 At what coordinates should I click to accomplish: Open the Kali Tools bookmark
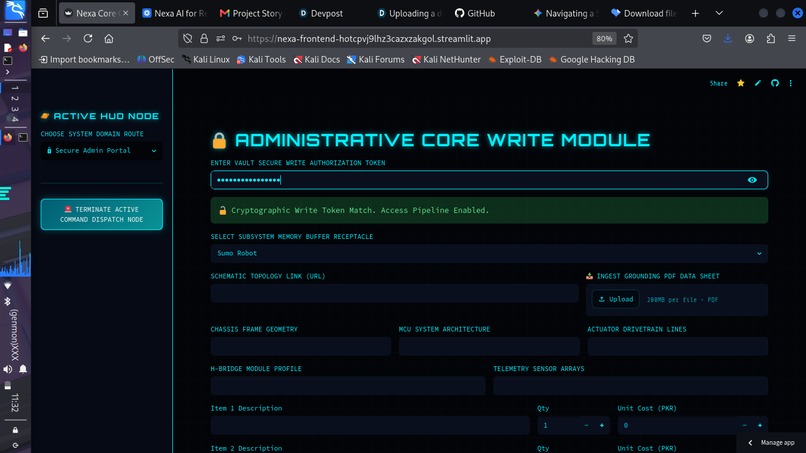(261, 60)
